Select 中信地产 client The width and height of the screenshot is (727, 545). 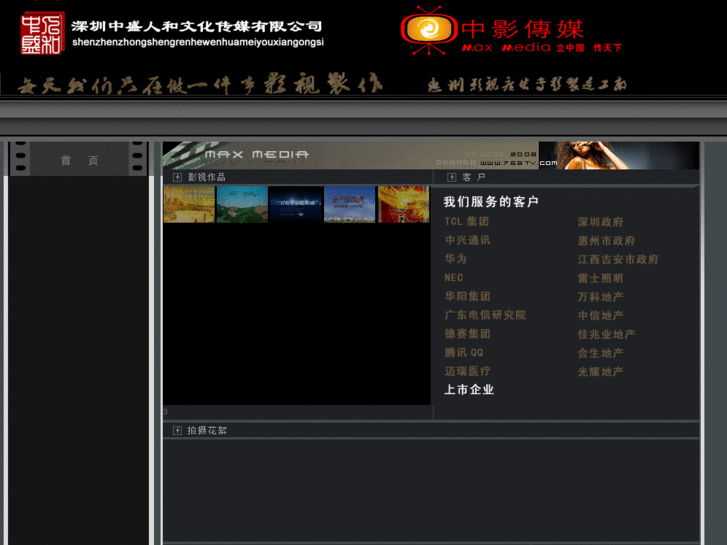pyautogui.click(x=600, y=315)
